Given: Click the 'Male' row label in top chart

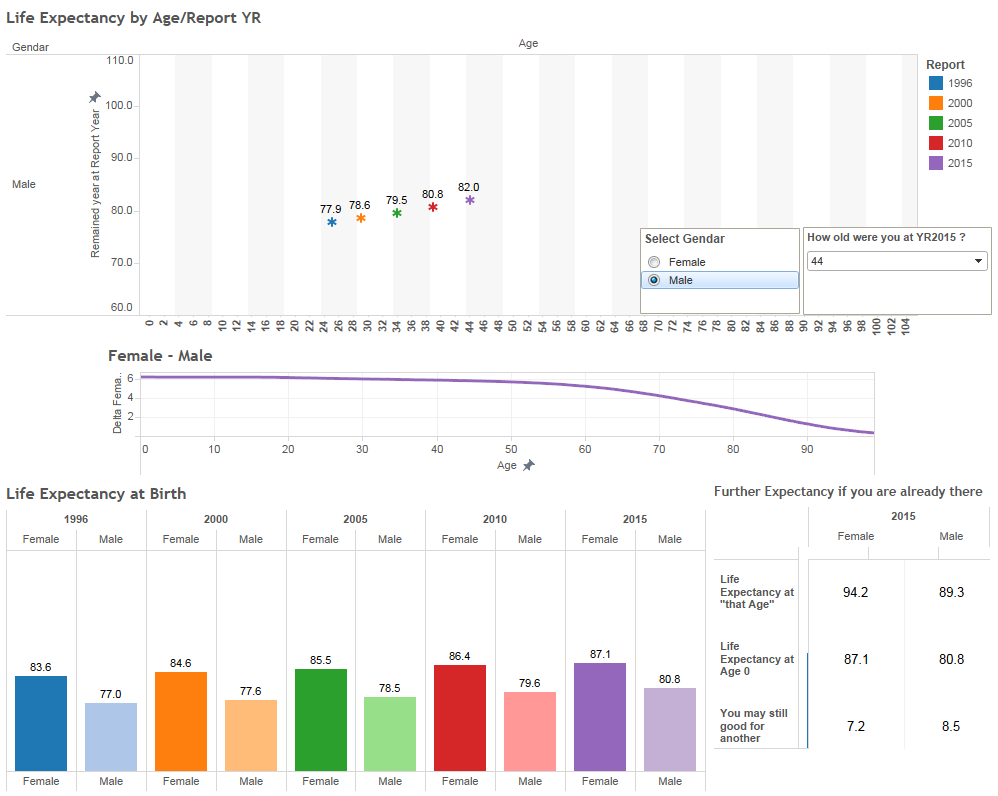Looking at the screenshot, I should (24, 184).
